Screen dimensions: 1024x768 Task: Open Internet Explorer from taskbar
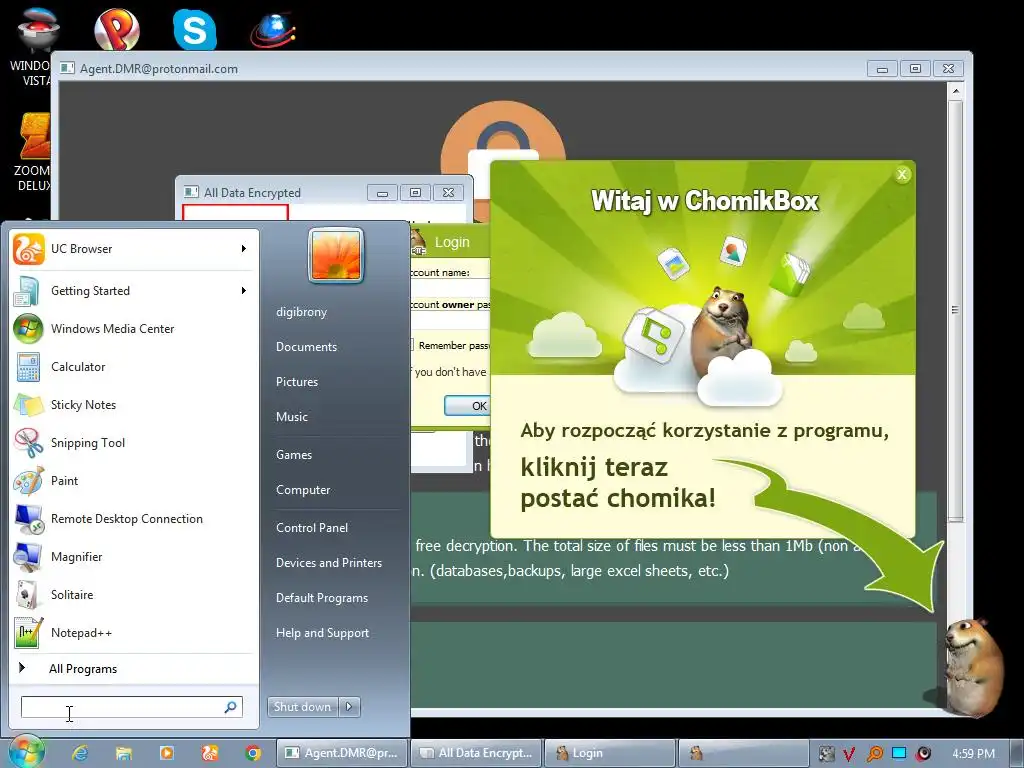coord(80,753)
